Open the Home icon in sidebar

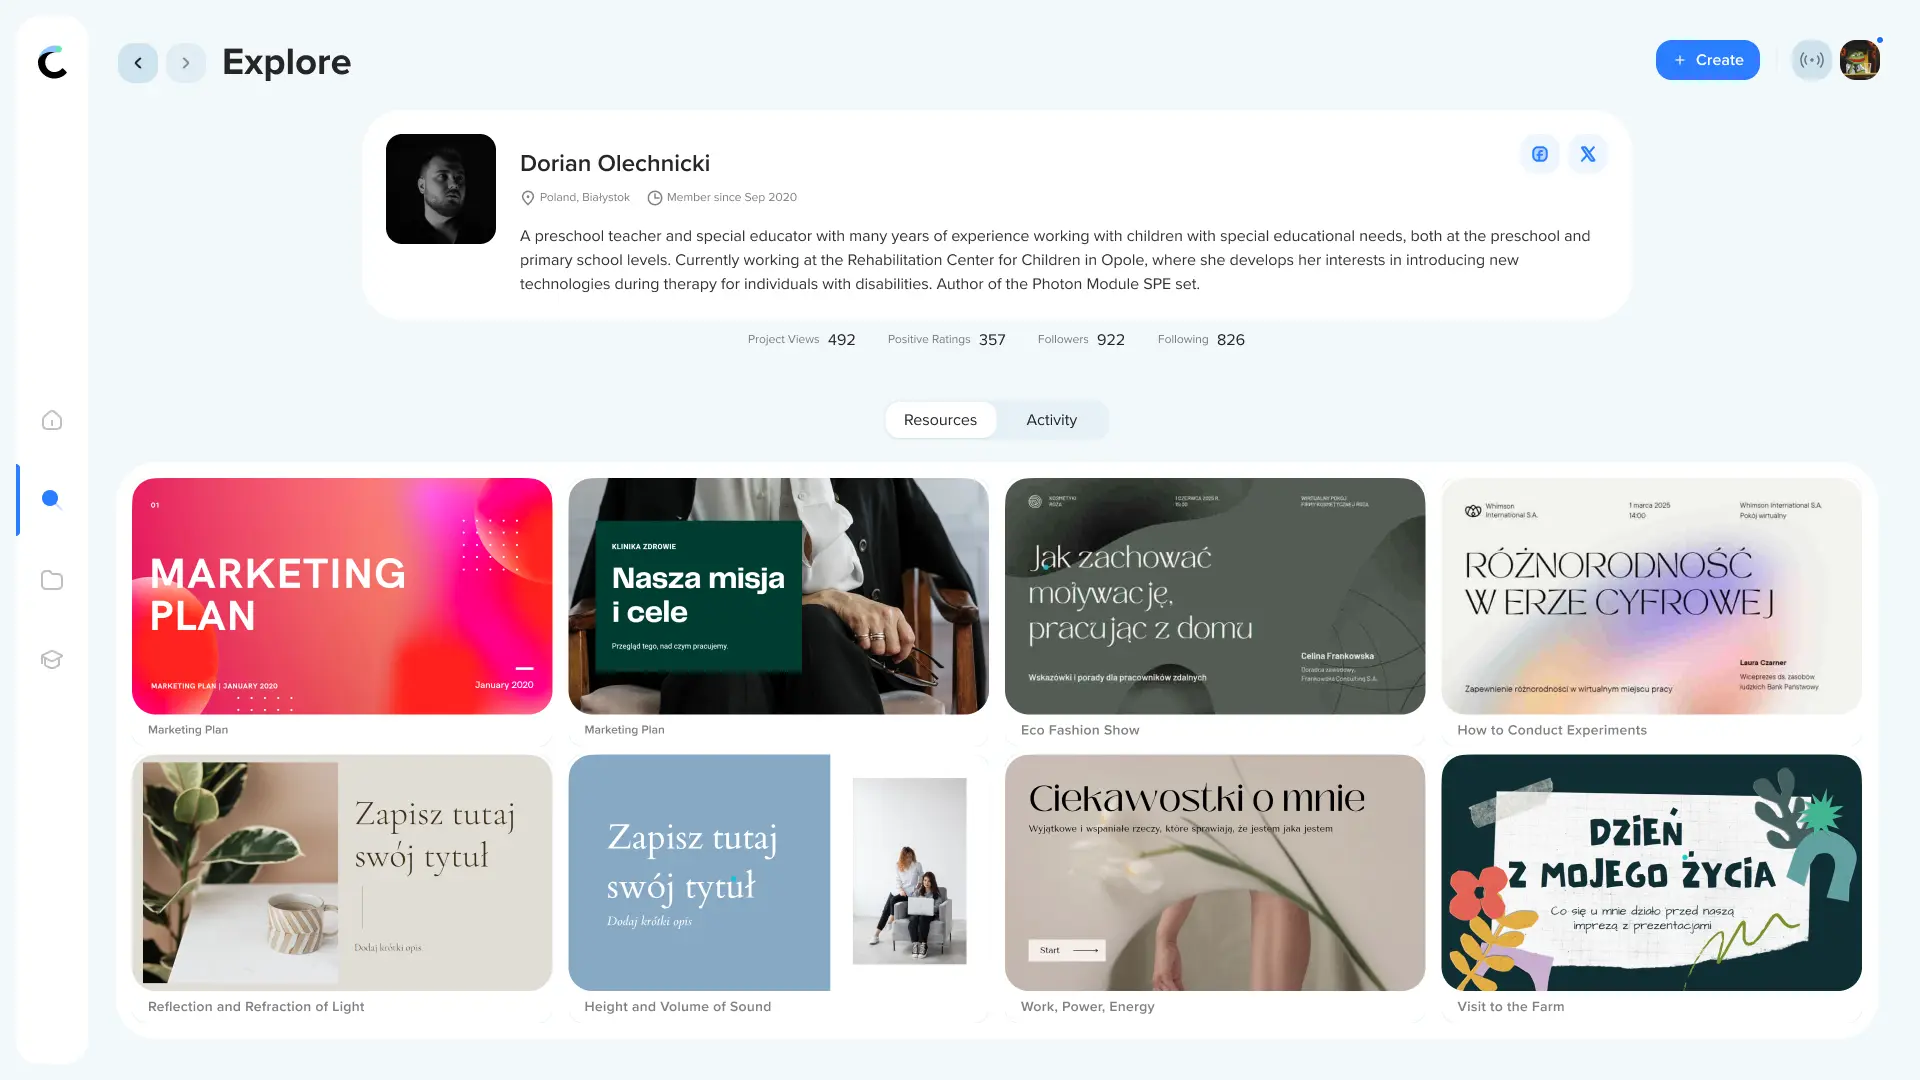pos(52,420)
